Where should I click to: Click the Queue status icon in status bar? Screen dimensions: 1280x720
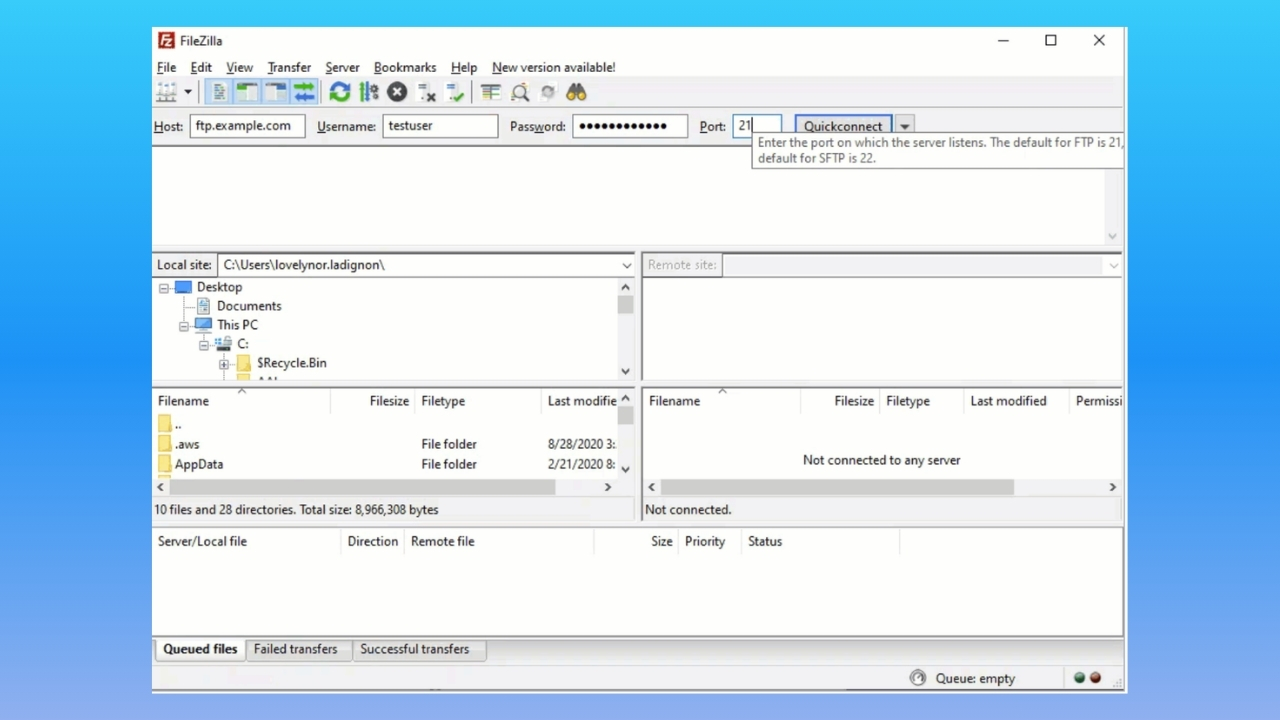point(918,678)
